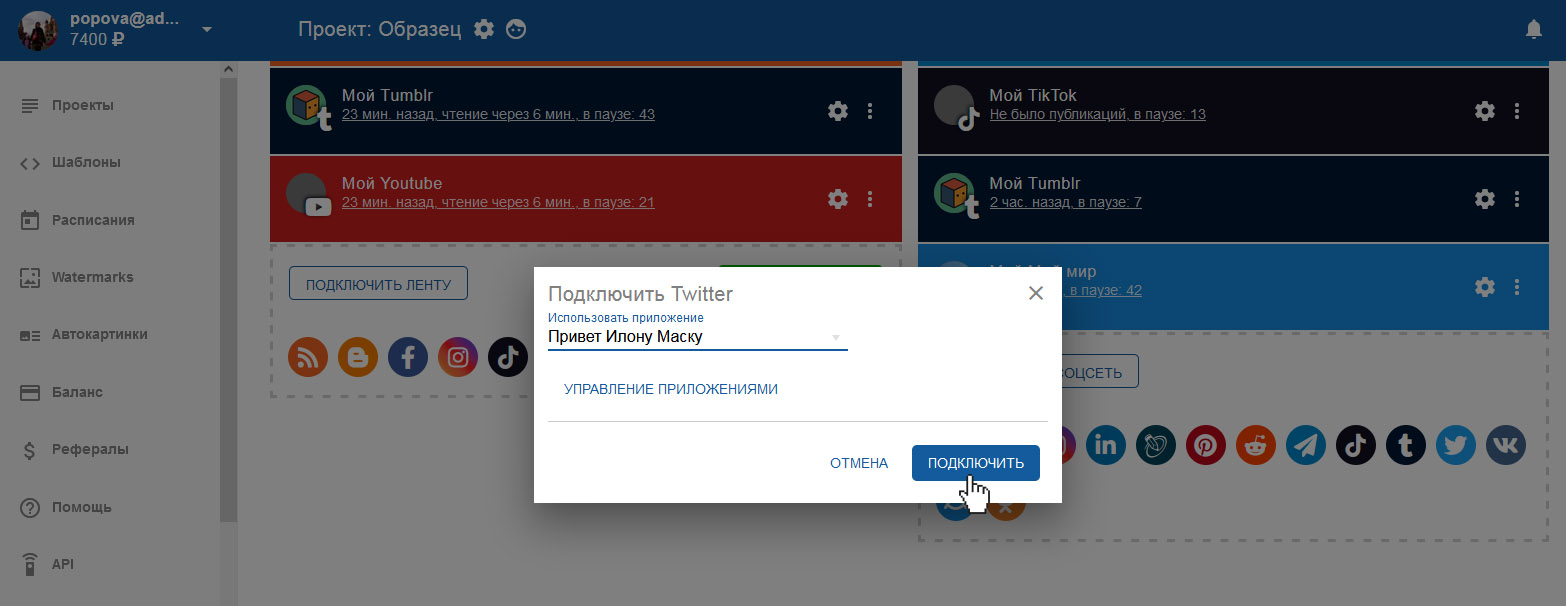
Task: Click the LinkedIn icon
Action: 1106,445
